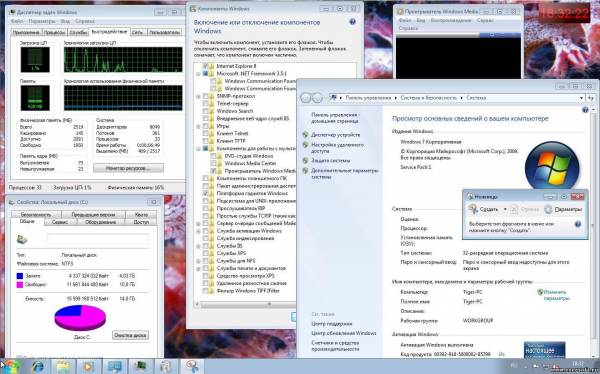
Task: Click the disk label input field
Action: pos(98,240)
